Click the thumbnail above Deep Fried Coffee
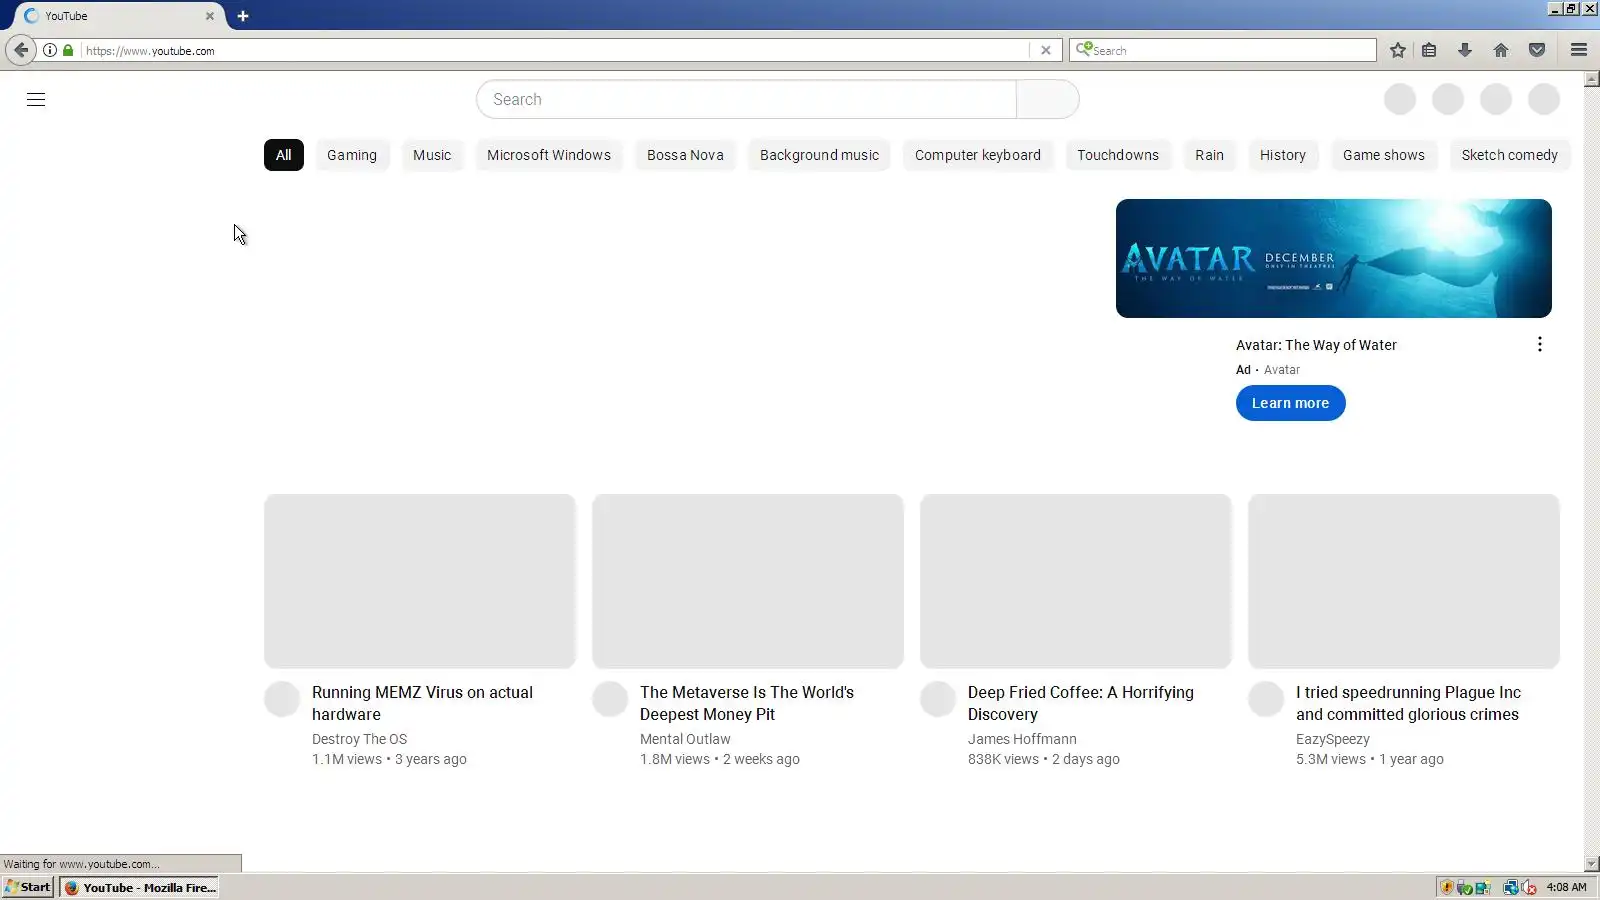This screenshot has width=1600, height=900. click(x=1076, y=581)
